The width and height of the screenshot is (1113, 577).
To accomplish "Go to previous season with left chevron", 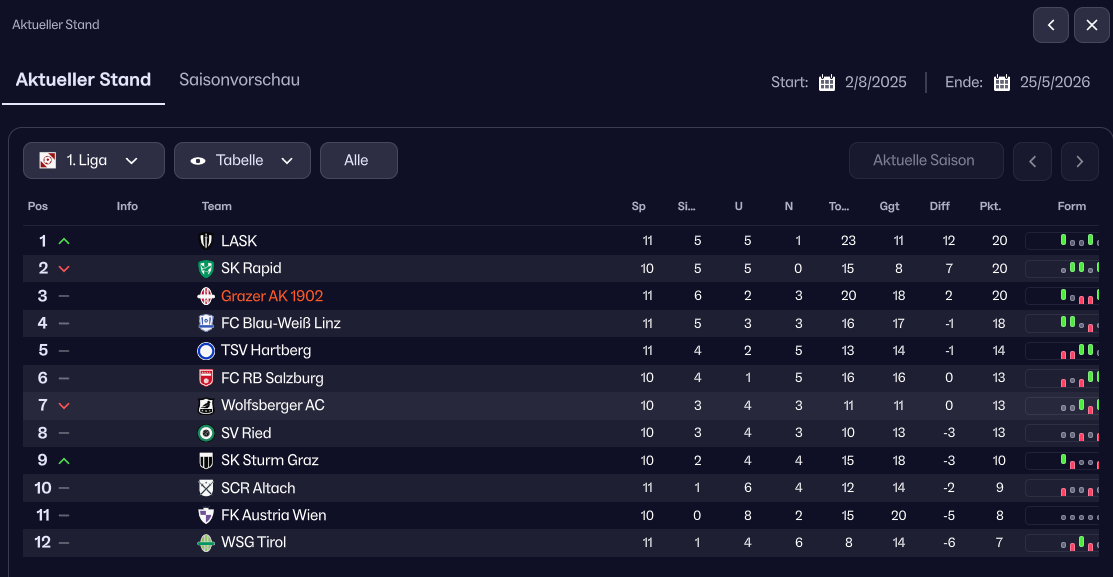I will (x=1033, y=160).
